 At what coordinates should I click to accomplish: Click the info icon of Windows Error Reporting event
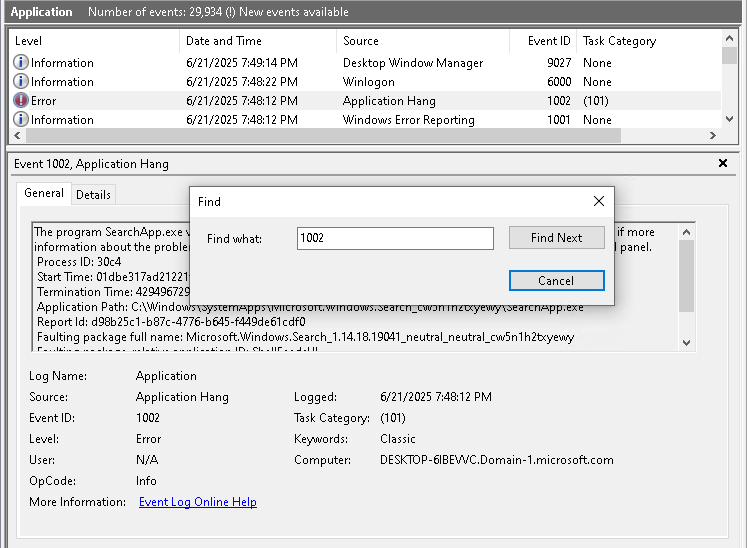click(x=20, y=120)
